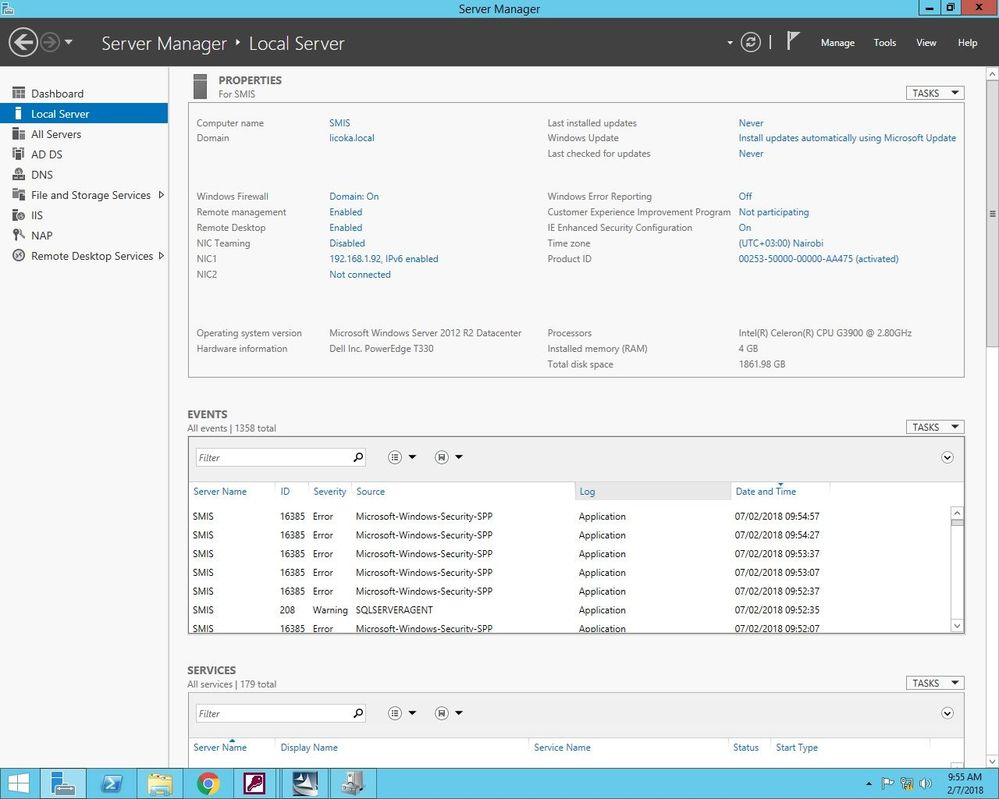Viewport: 999px width, 799px height.
Task: Expand the Events filter chevron
Action: (x=947, y=457)
